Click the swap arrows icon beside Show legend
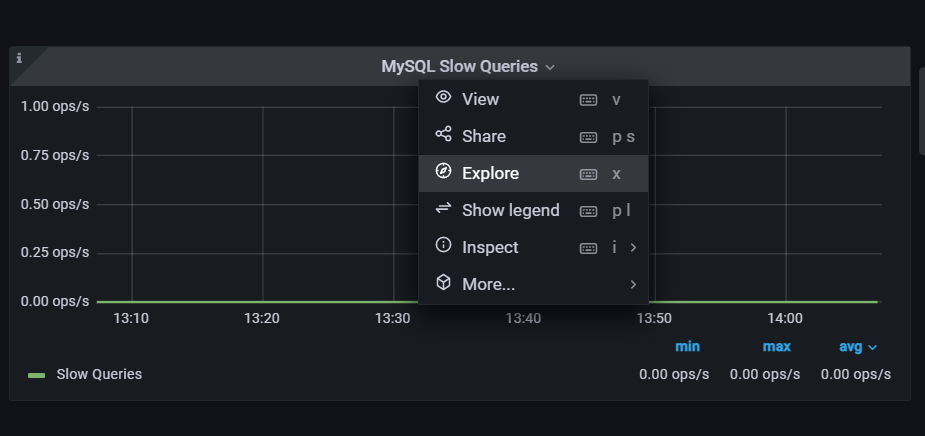925x436 pixels. click(x=443, y=208)
